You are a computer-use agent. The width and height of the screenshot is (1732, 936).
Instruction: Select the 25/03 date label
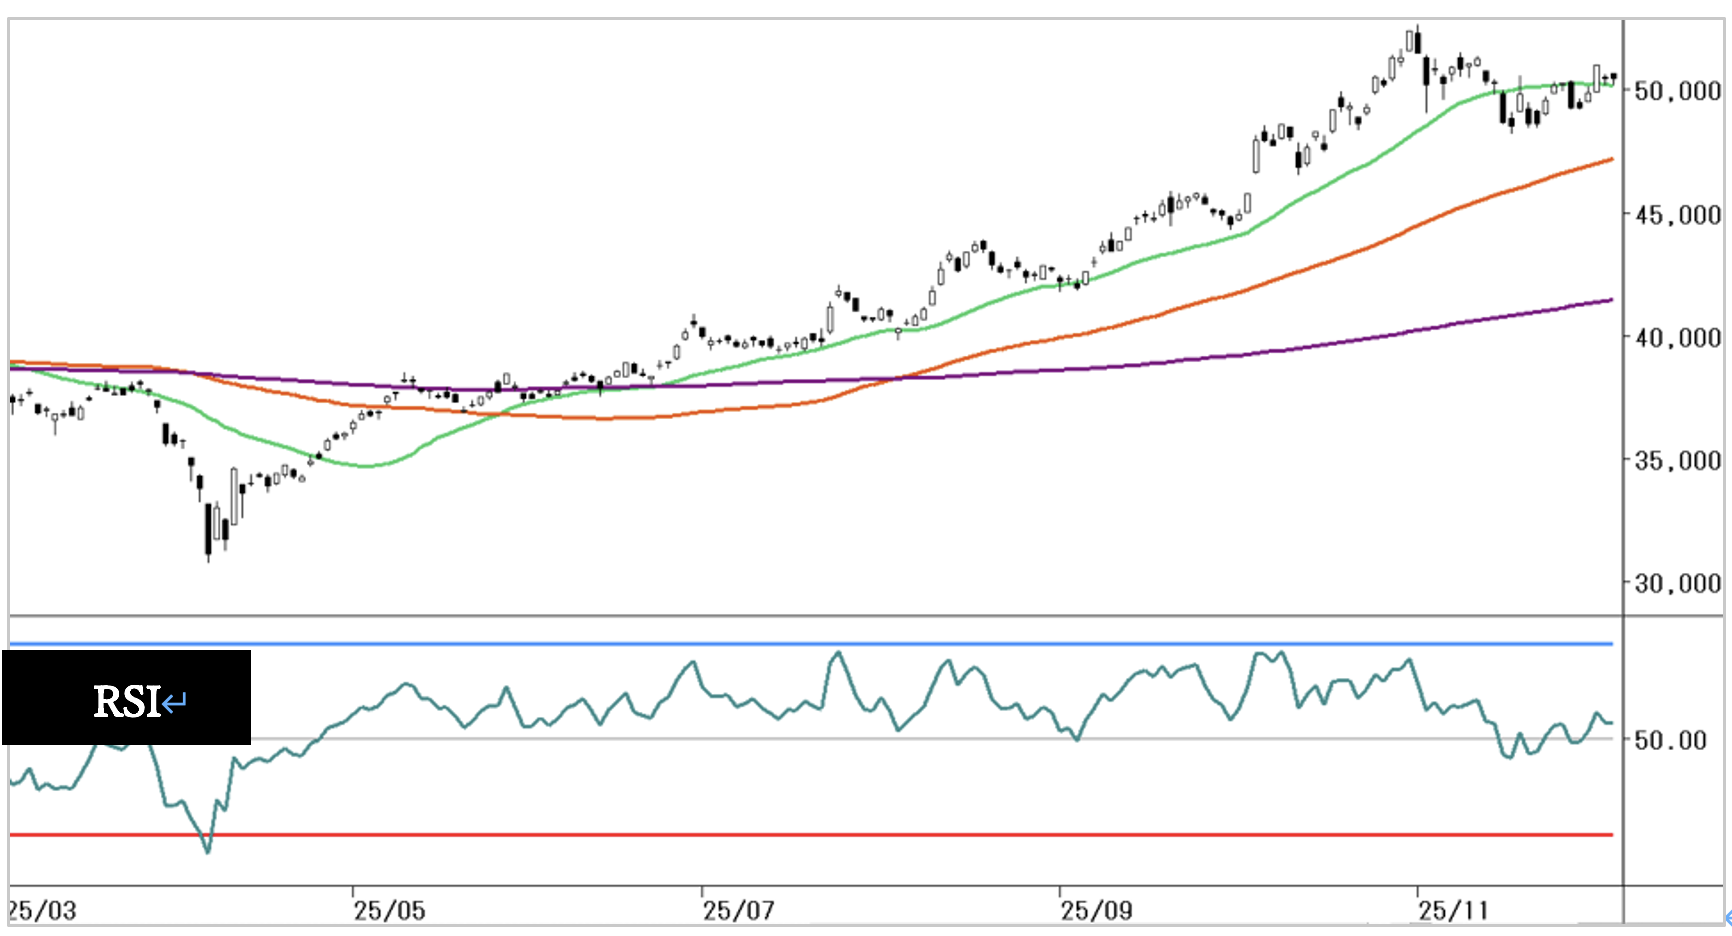42,911
